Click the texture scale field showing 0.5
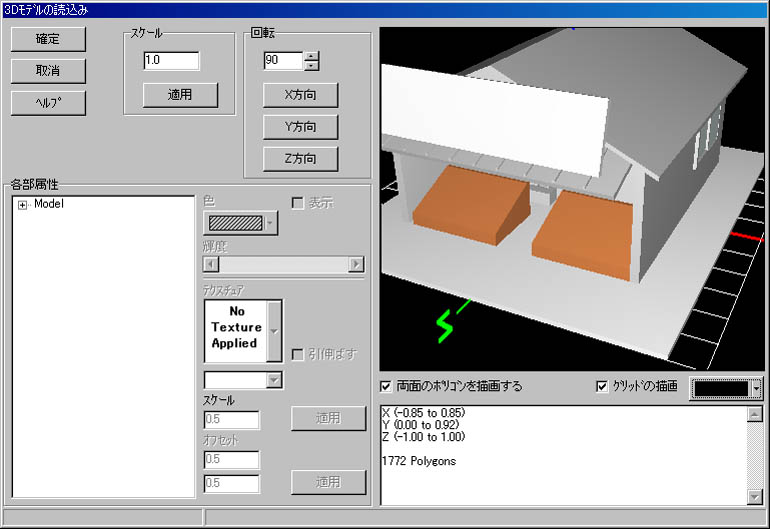This screenshot has width=770, height=529. (x=231, y=419)
